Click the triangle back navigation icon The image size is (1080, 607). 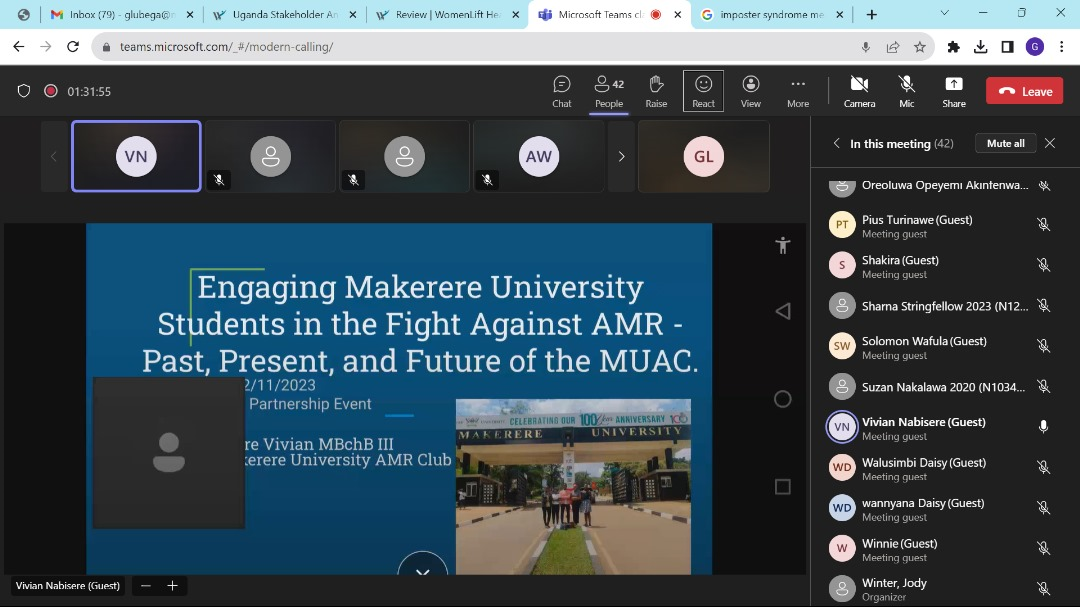pos(782,311)
